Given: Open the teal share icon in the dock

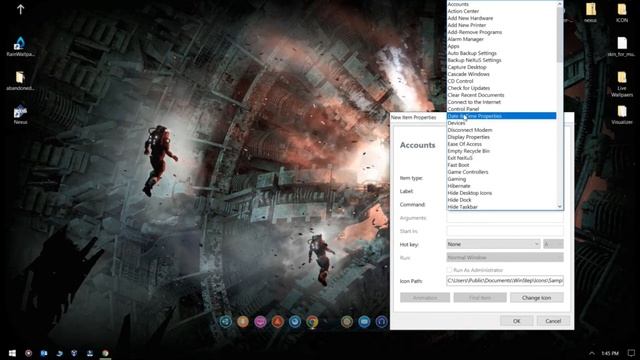Looking at the screenshot, I should point(225,322).
